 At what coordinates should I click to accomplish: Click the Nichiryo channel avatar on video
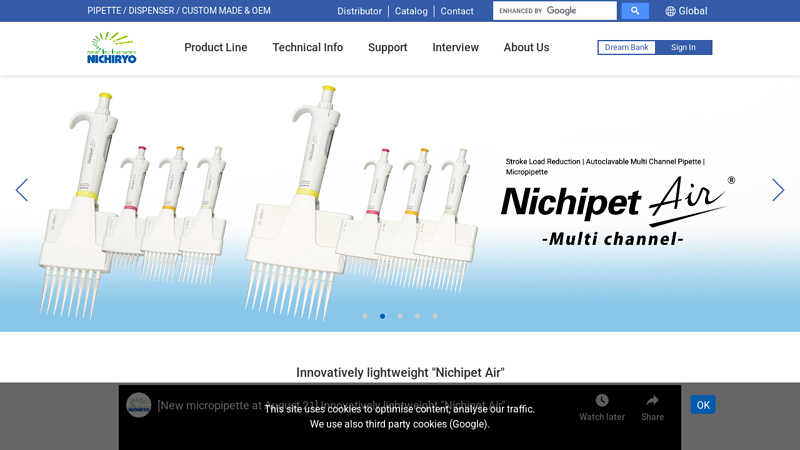(x=139, y=406)
